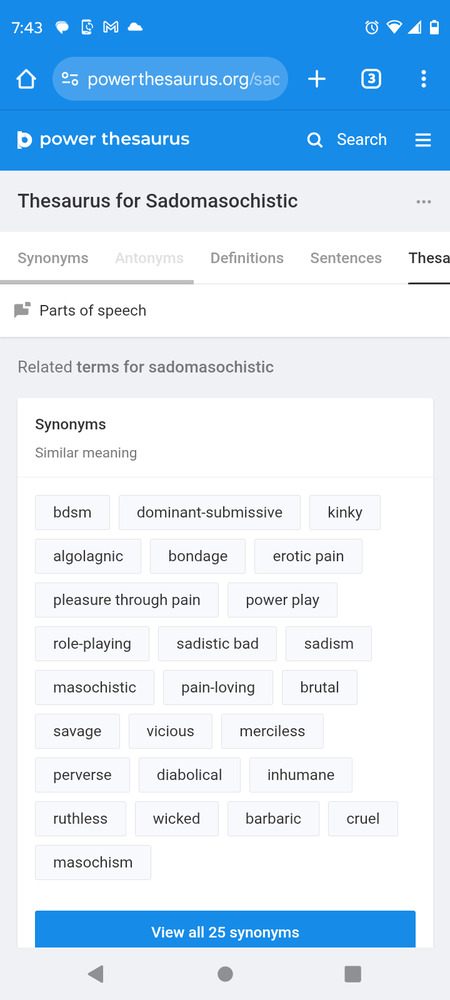Select the synonym 'pleasure through pain'
This screenshot has width=450, height=1000.
(x=127, y=600)
